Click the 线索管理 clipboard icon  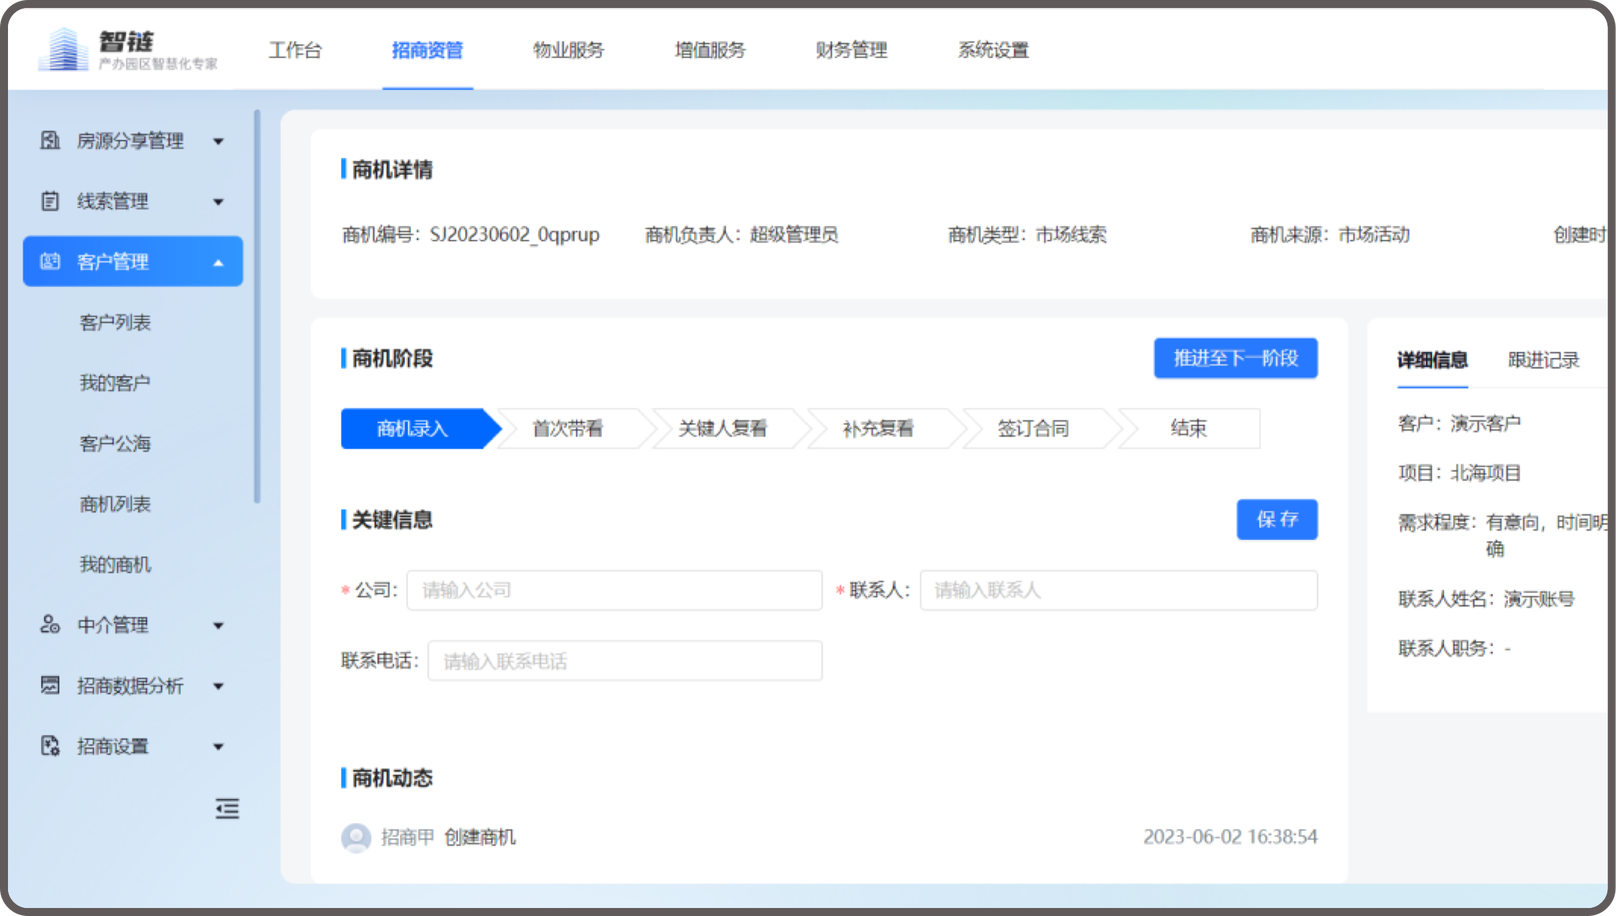[x=50, y=201]
